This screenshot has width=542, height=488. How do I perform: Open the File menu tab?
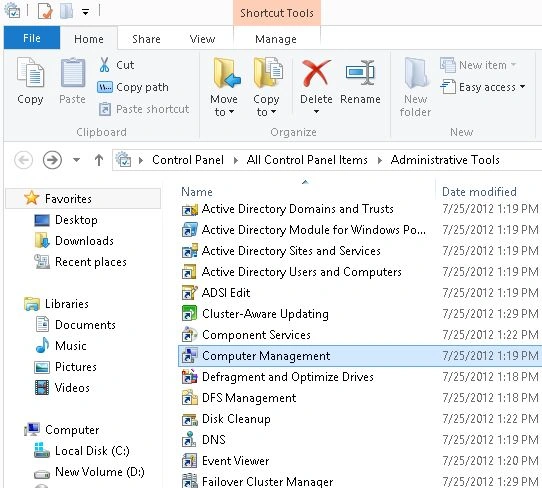click(32, 38)
